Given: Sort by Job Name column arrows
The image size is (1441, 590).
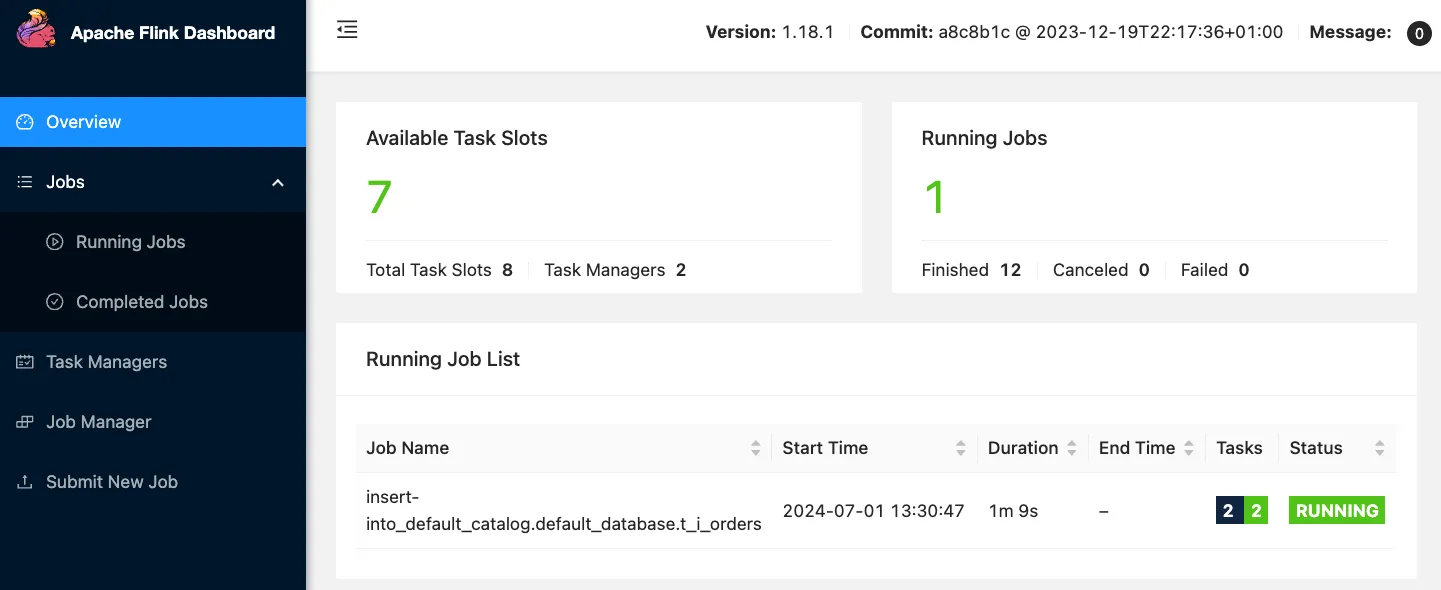Looking at the screenshot, I should (x=756, y=448).
